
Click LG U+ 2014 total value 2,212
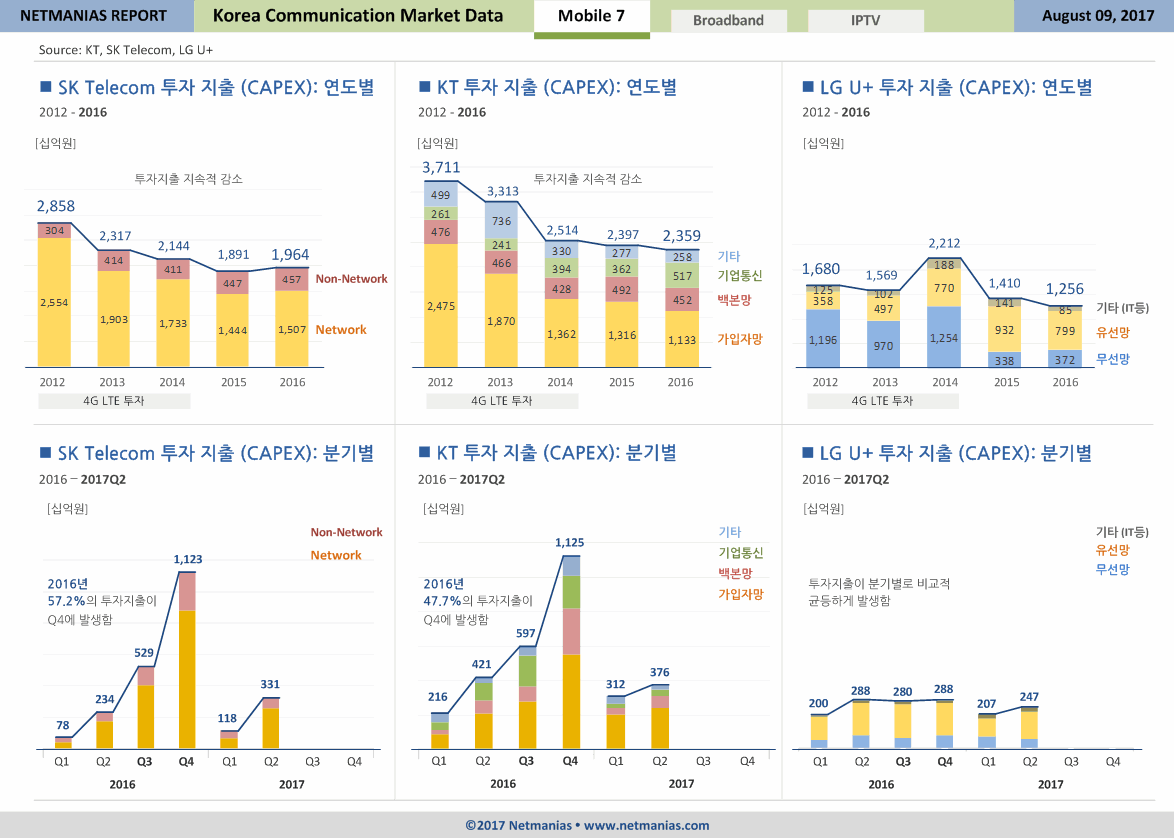click(x=944, y=243)
